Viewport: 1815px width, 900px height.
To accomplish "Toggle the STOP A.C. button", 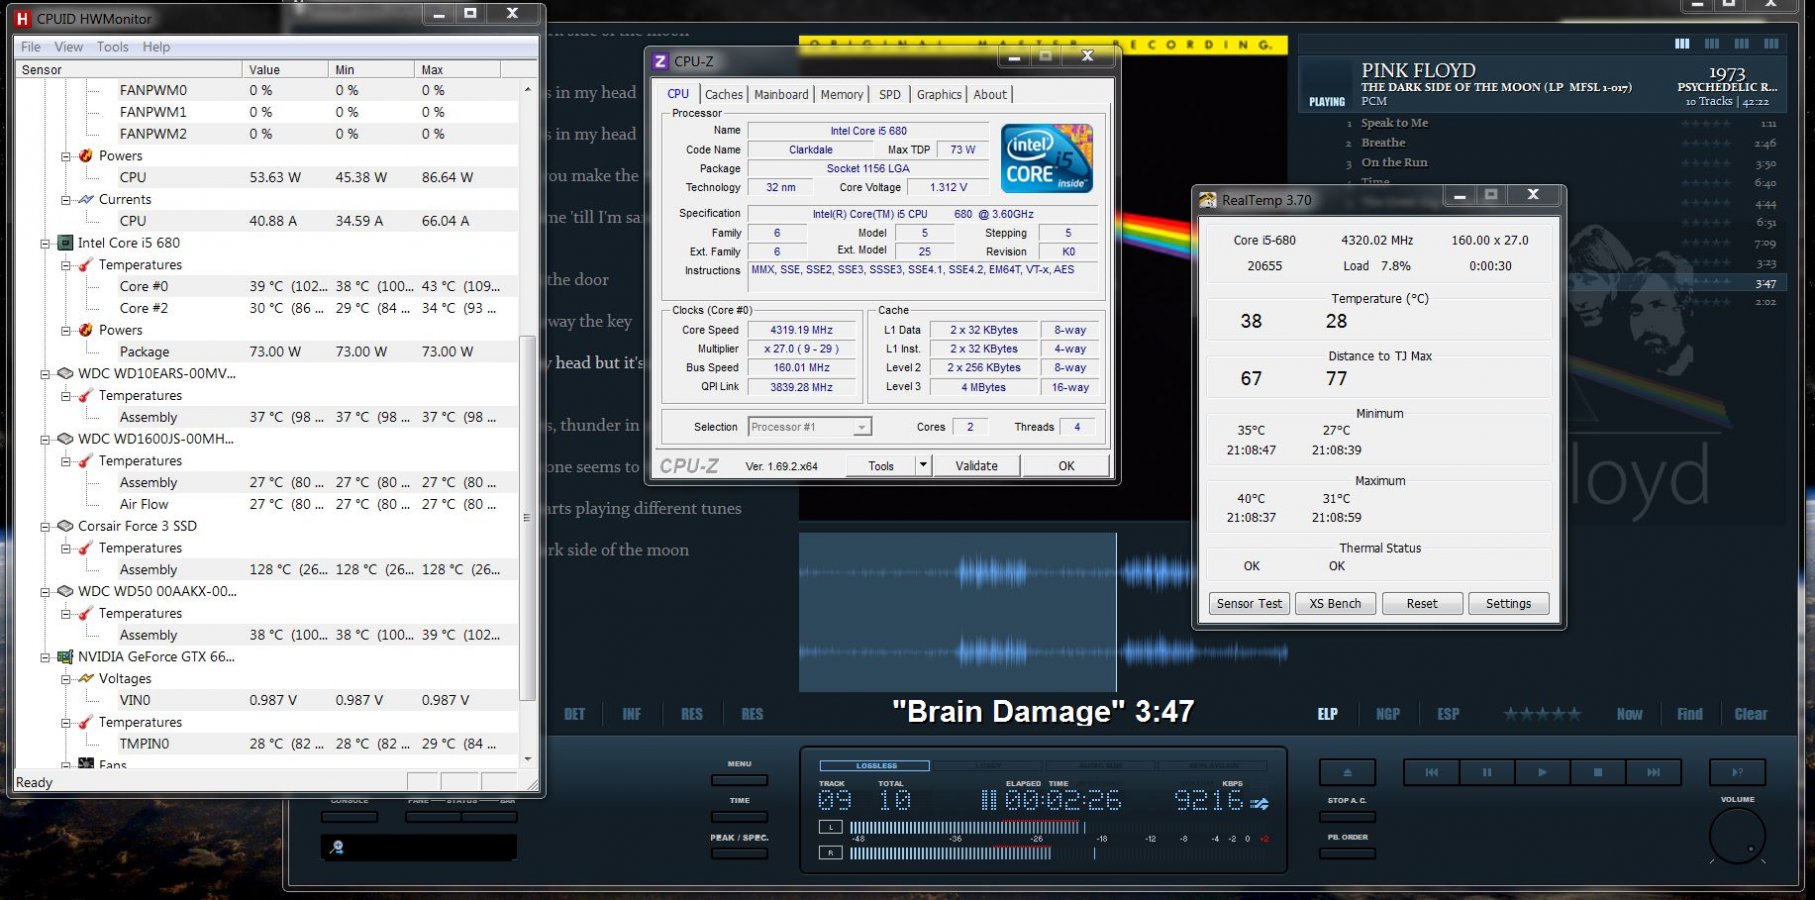I will tap(1347, 817).
